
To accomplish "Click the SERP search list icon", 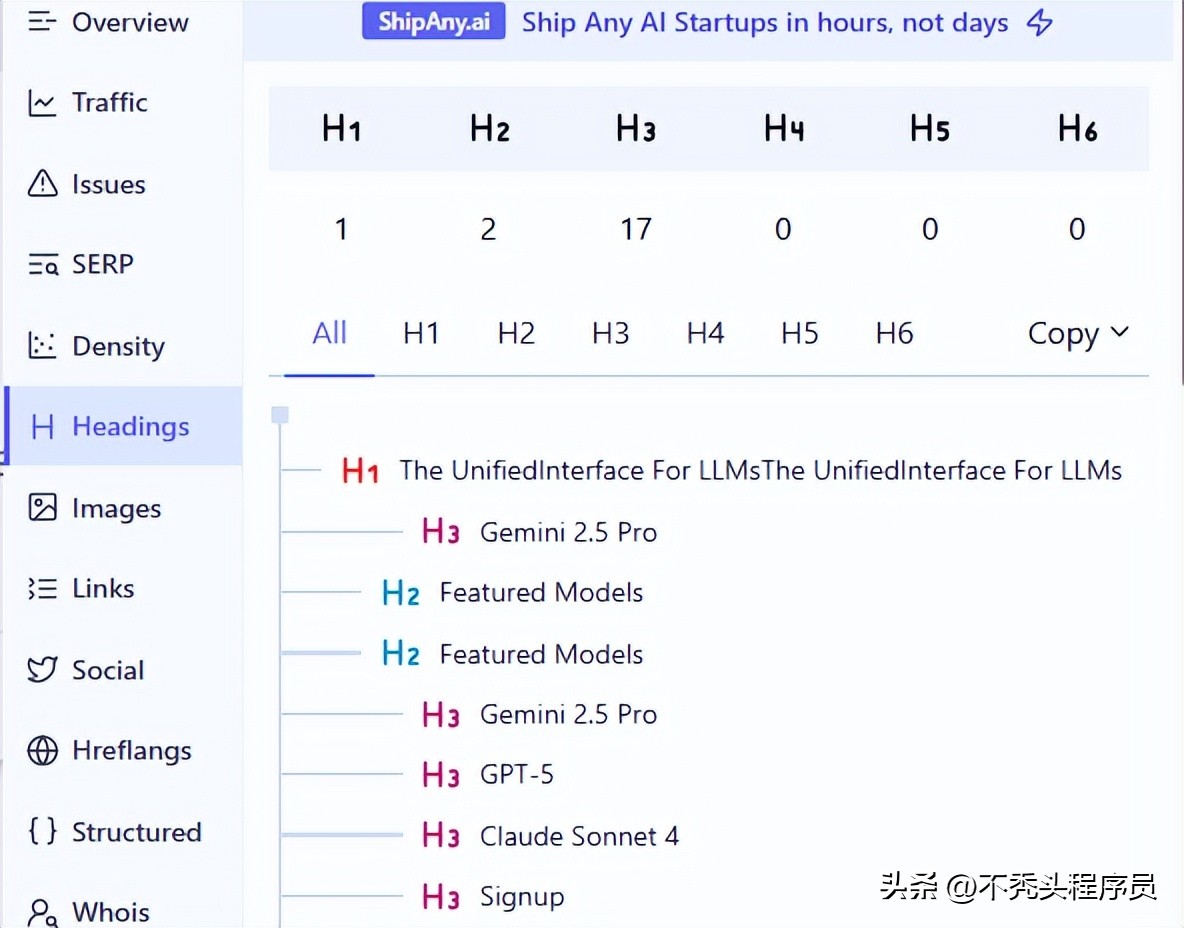I will [x=42, y=265].
